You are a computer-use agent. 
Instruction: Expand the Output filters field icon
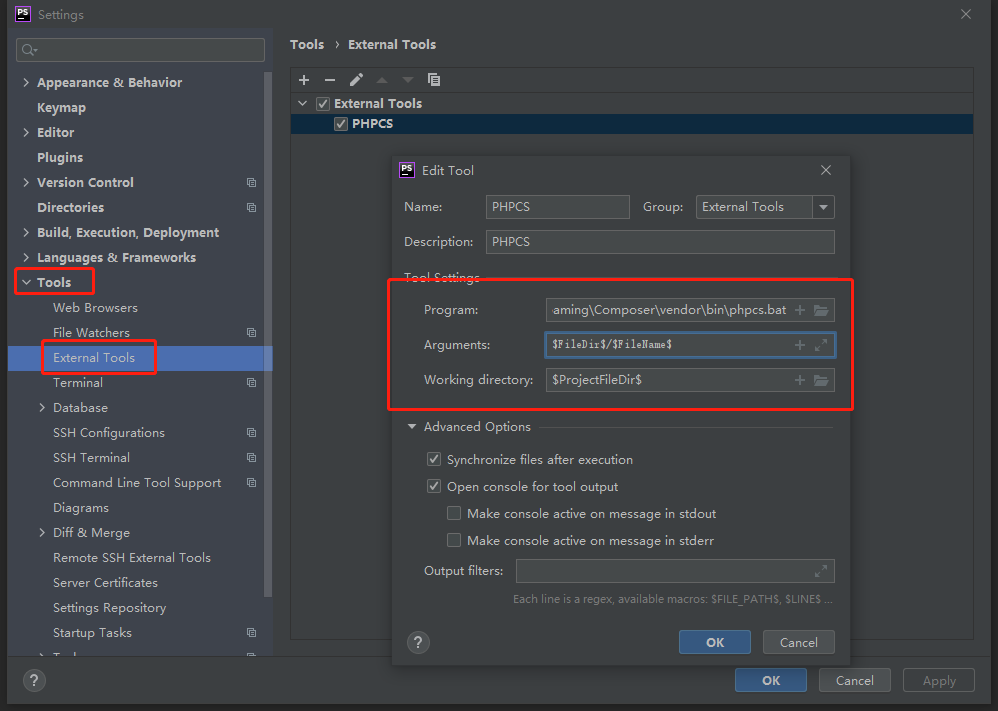[x=821, y=571]
